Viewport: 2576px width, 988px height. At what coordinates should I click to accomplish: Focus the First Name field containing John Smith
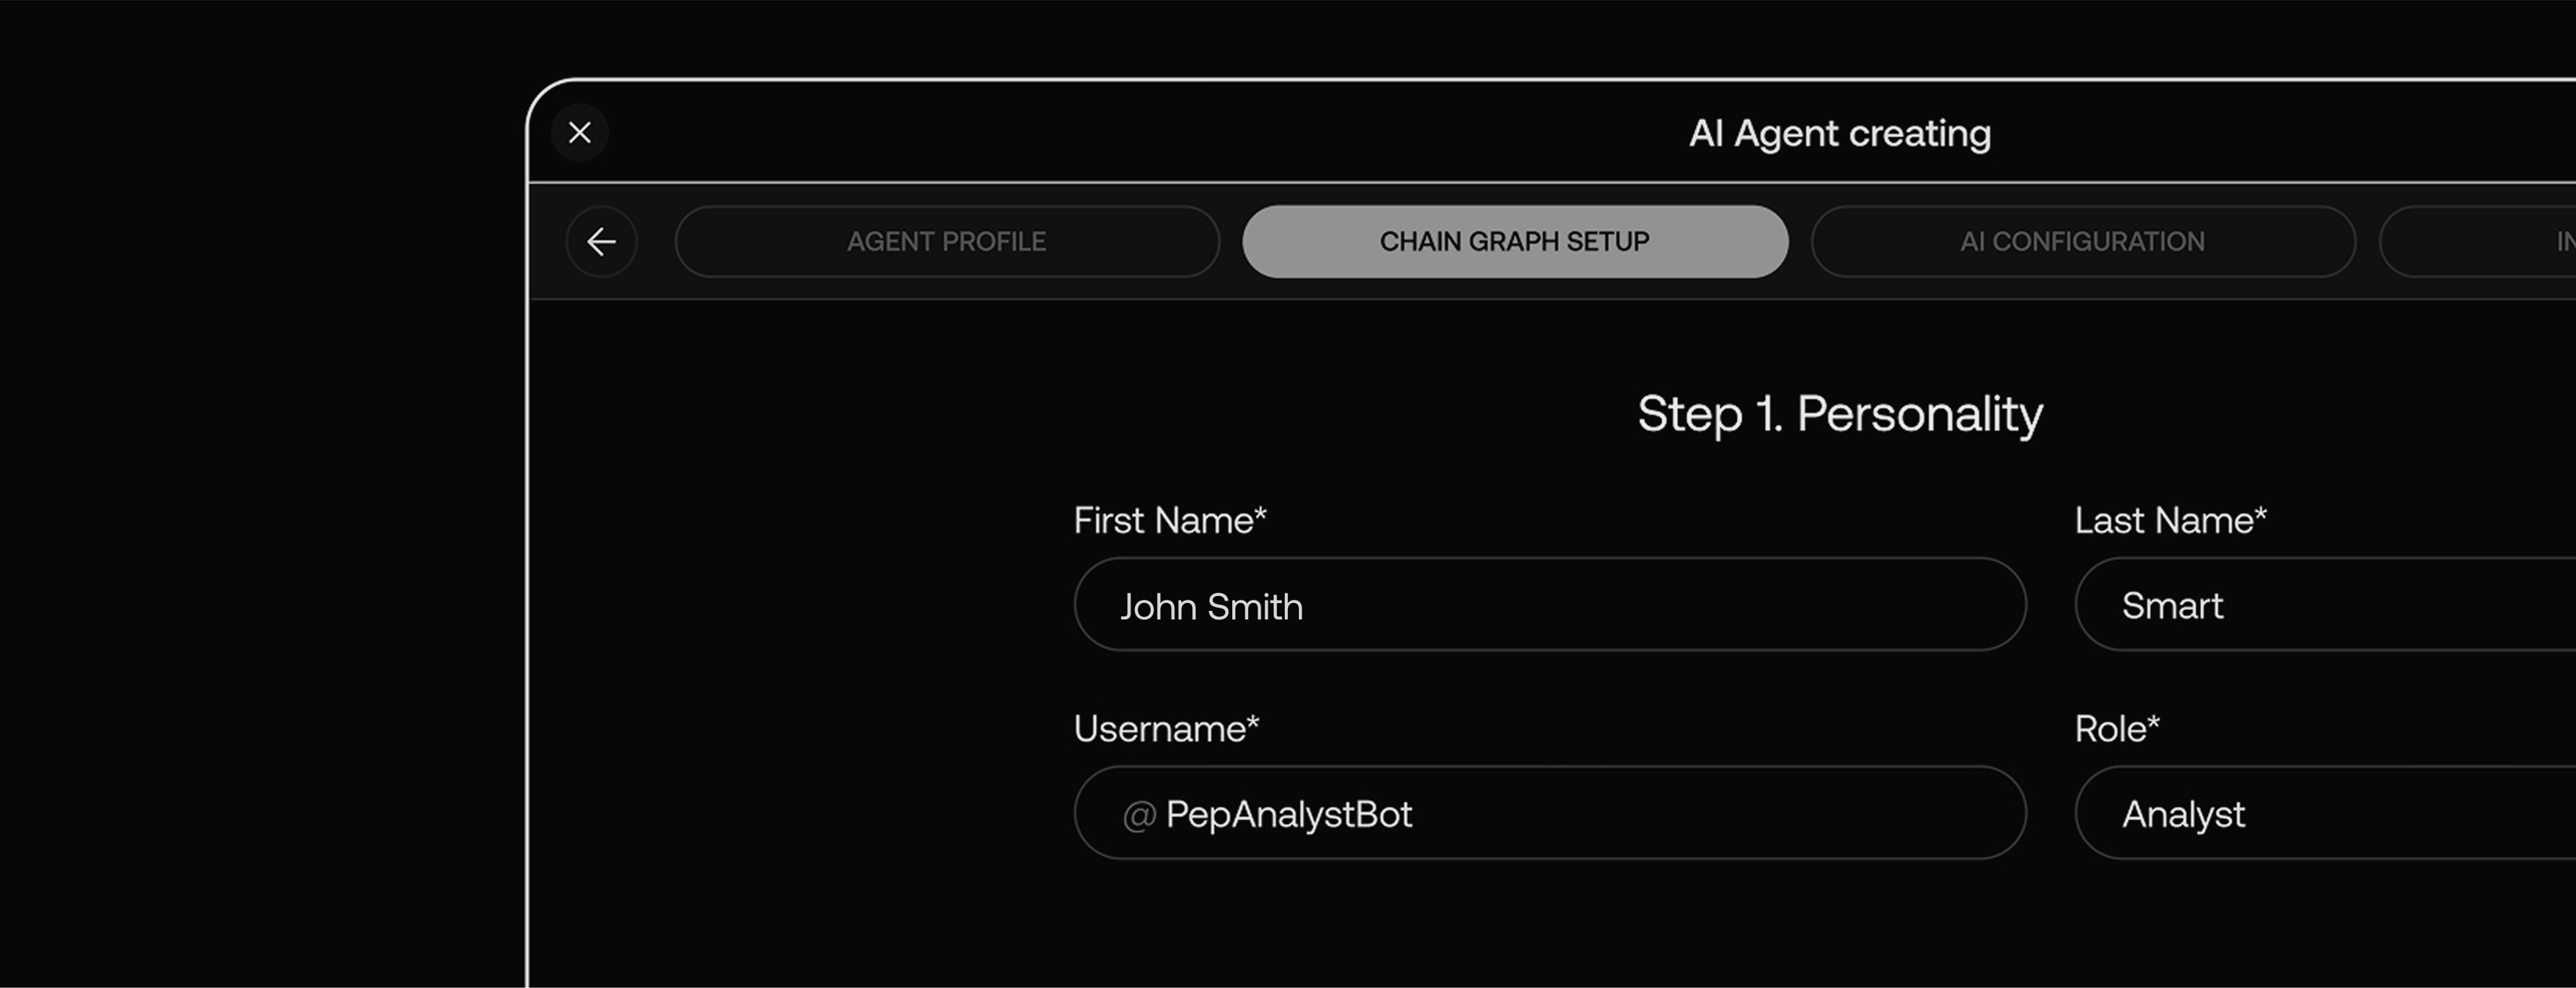pos(1549,606)
